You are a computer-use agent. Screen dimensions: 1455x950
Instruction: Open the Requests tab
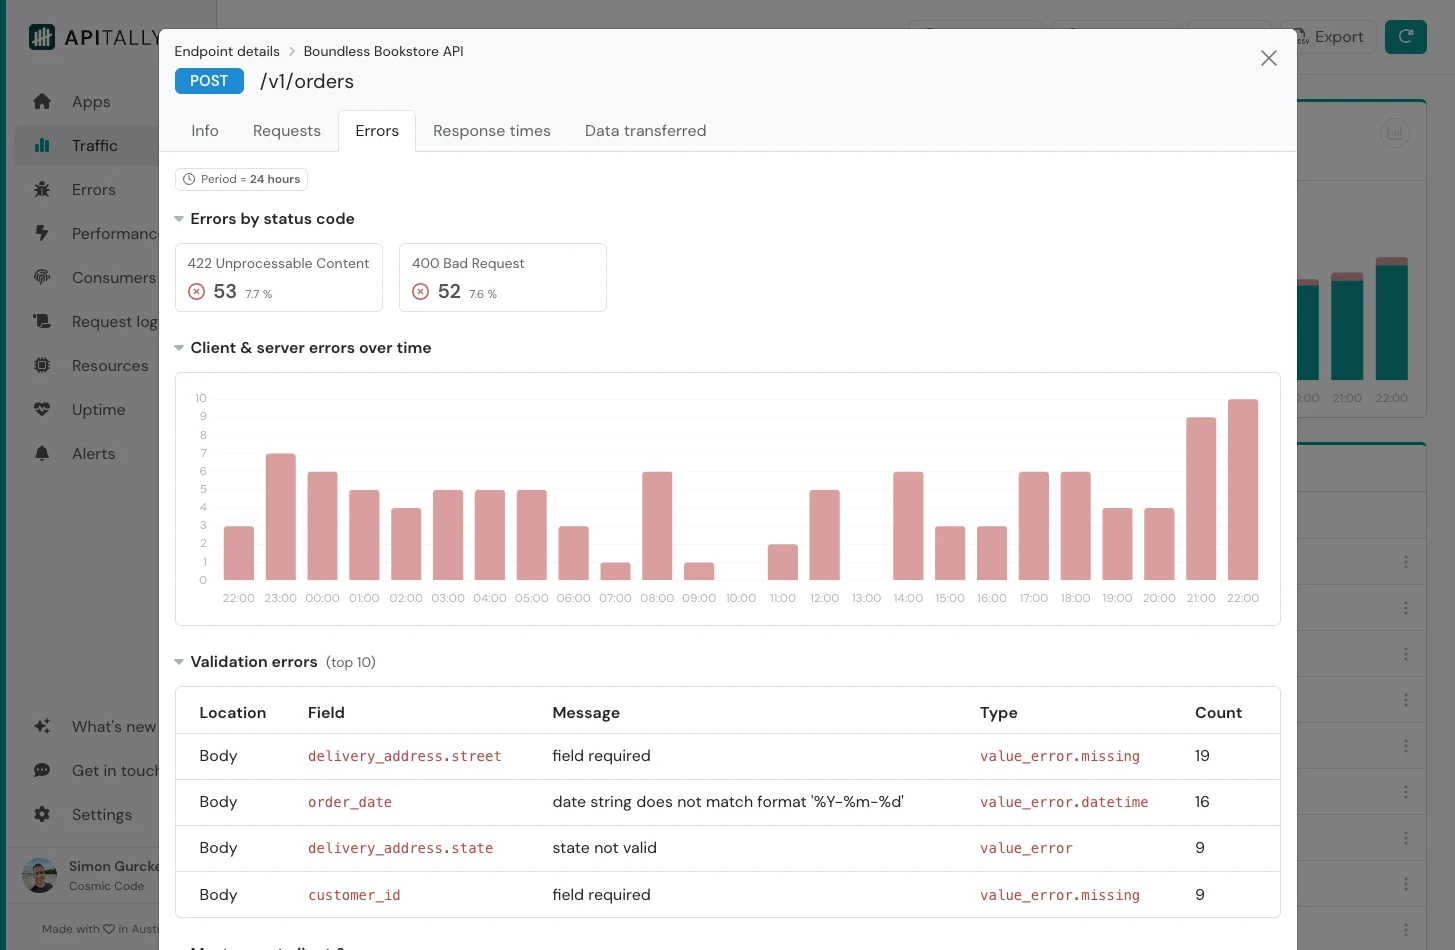click(x=286, y=131)
